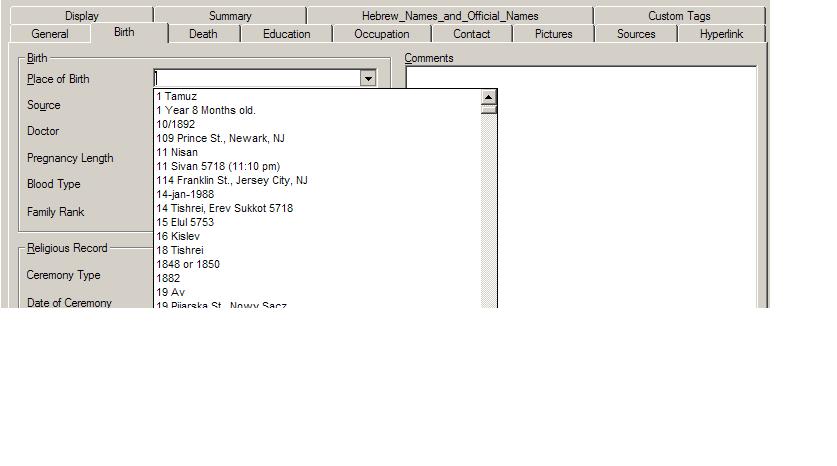Viewport: 837px width, 466px height.
Task: Open the Pictures tab
Action: click(553, 34)
